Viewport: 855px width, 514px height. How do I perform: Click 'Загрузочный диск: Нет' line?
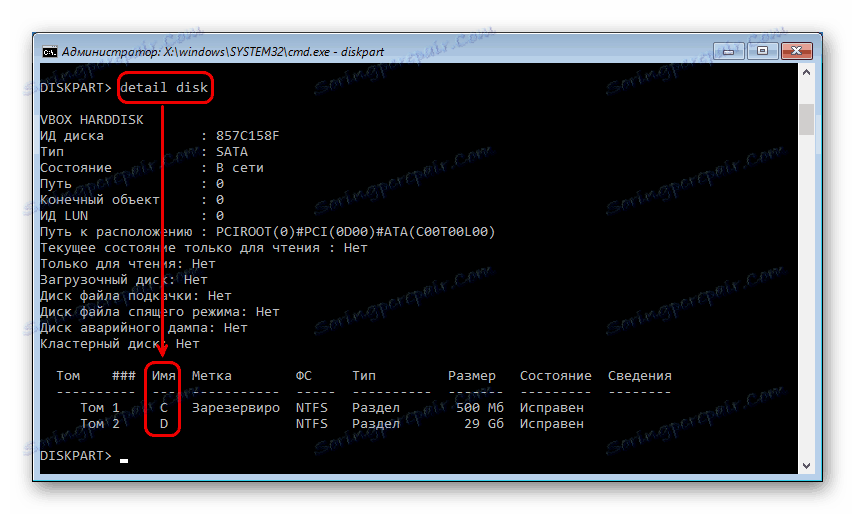pos(124,280)
